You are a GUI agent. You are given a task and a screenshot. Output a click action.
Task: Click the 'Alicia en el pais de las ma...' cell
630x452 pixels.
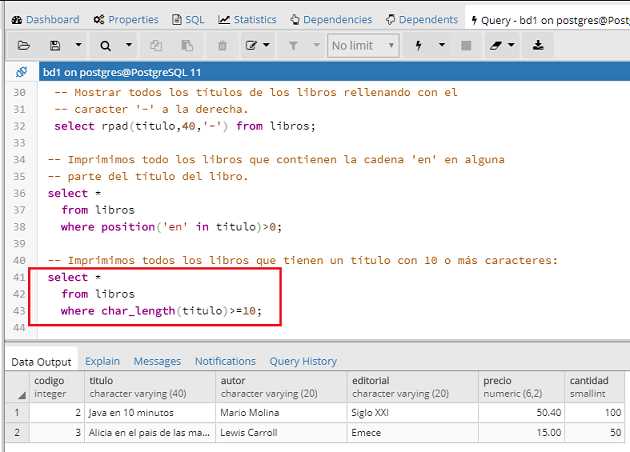click(x=150, y=433)
